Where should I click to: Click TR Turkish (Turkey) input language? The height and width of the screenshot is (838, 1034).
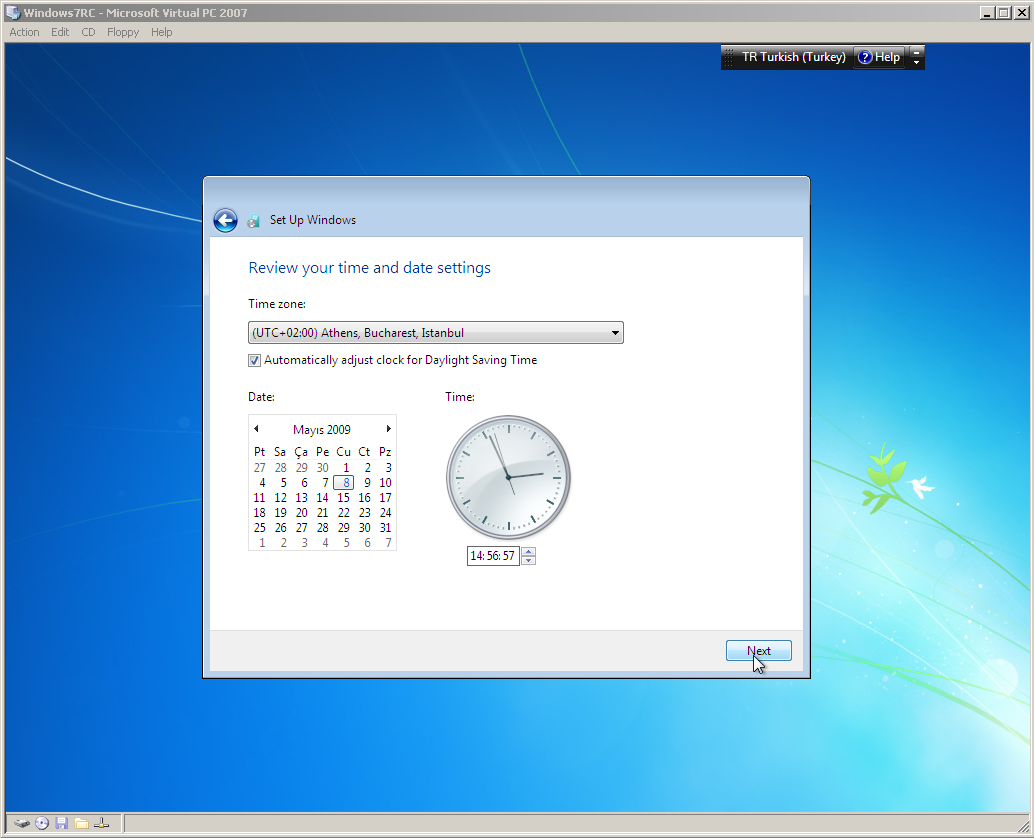(794, 57)
